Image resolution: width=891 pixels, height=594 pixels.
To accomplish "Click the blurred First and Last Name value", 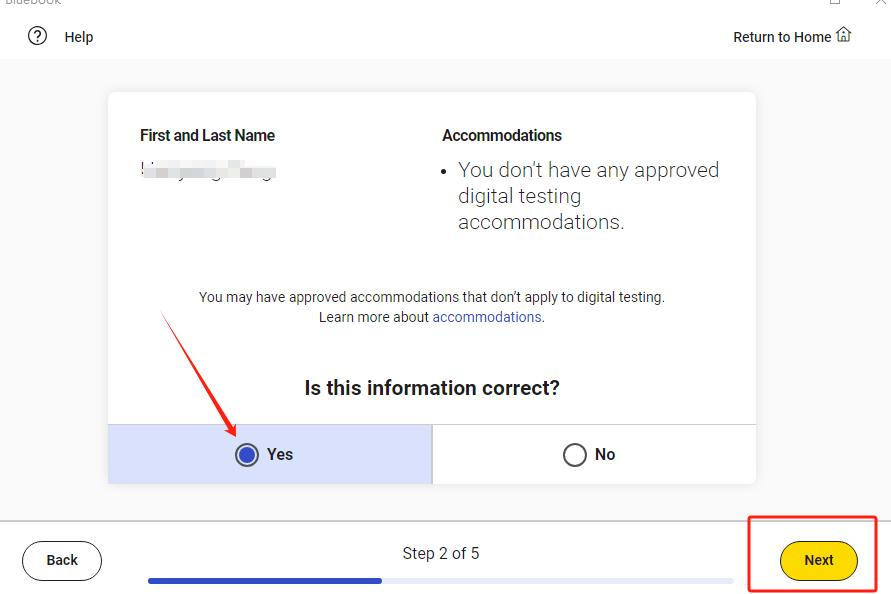I will (x=208, y=171).
